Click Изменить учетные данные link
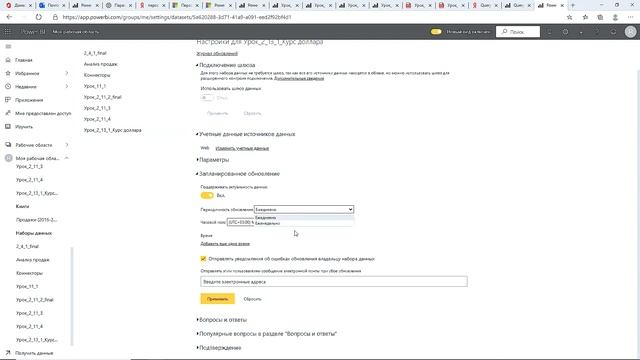This screenshot has width=640, height=360. (242, 148)
